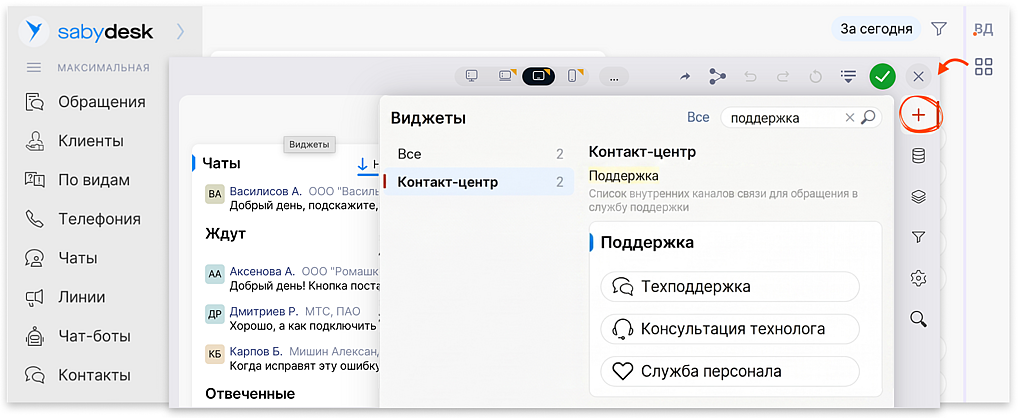
Task: Click the magnifier icon in right panel
Action: [918, 319]
